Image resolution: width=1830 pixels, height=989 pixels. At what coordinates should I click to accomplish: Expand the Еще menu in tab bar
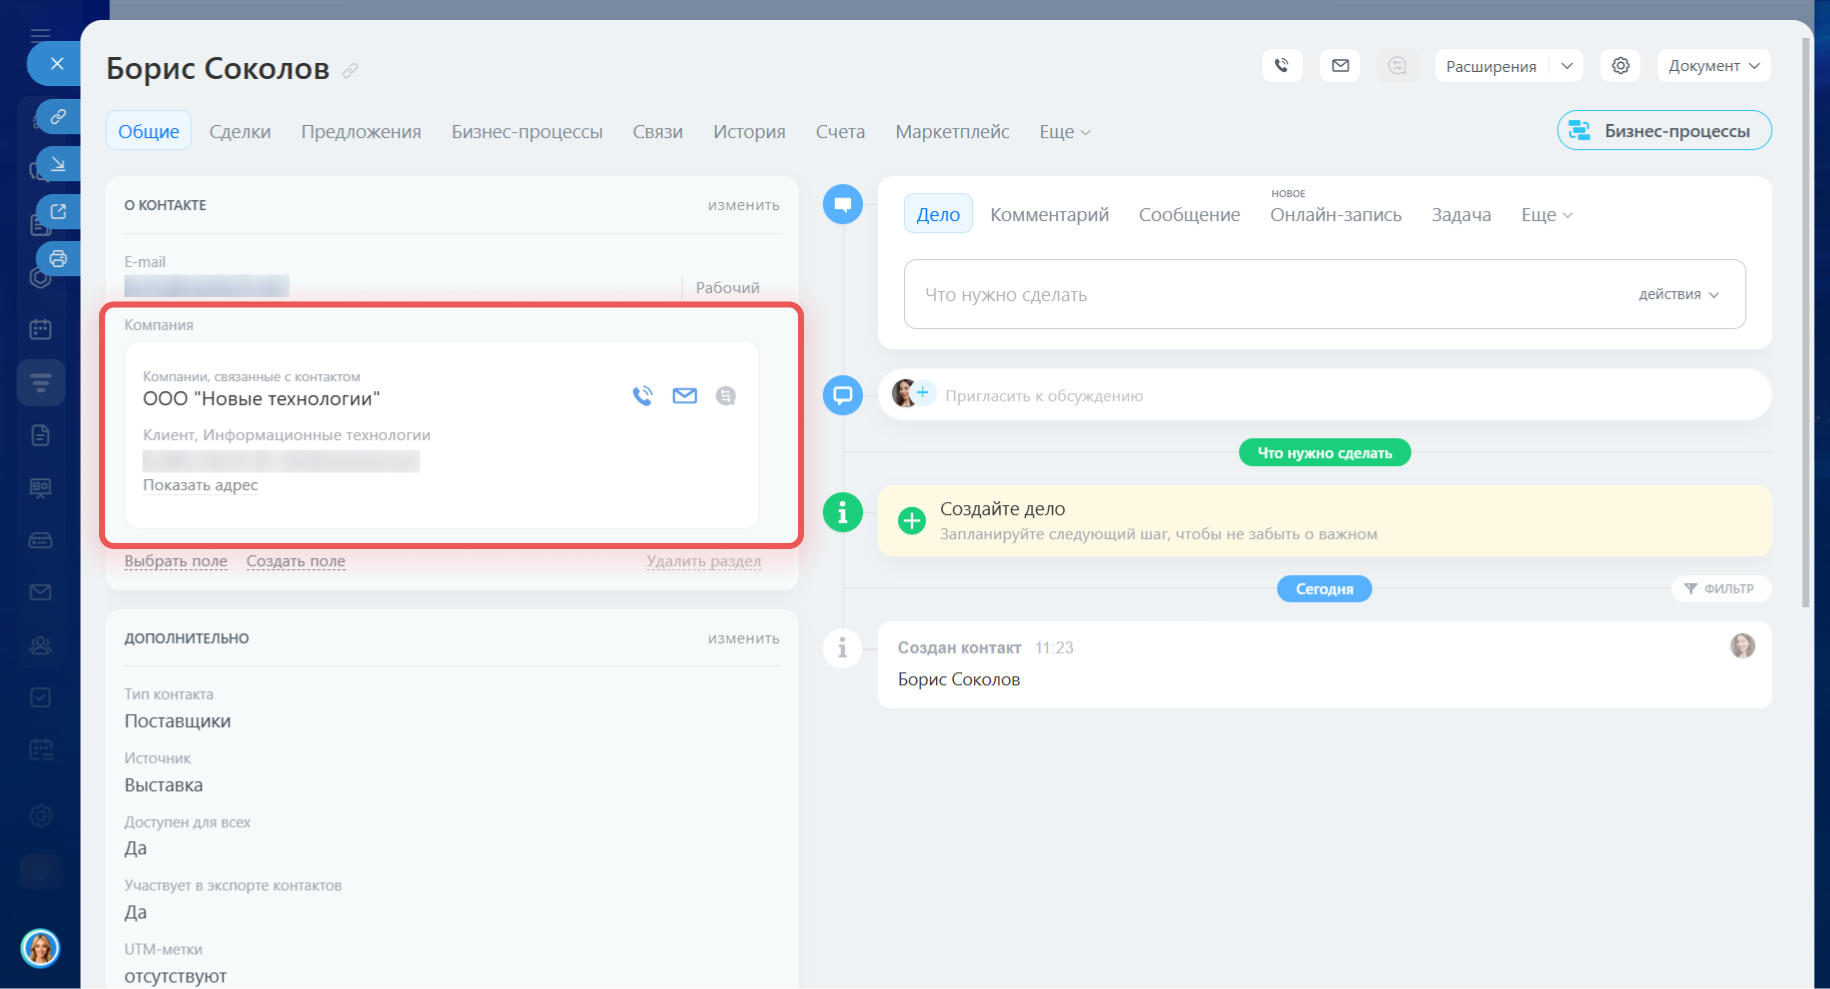(1064, 132)
